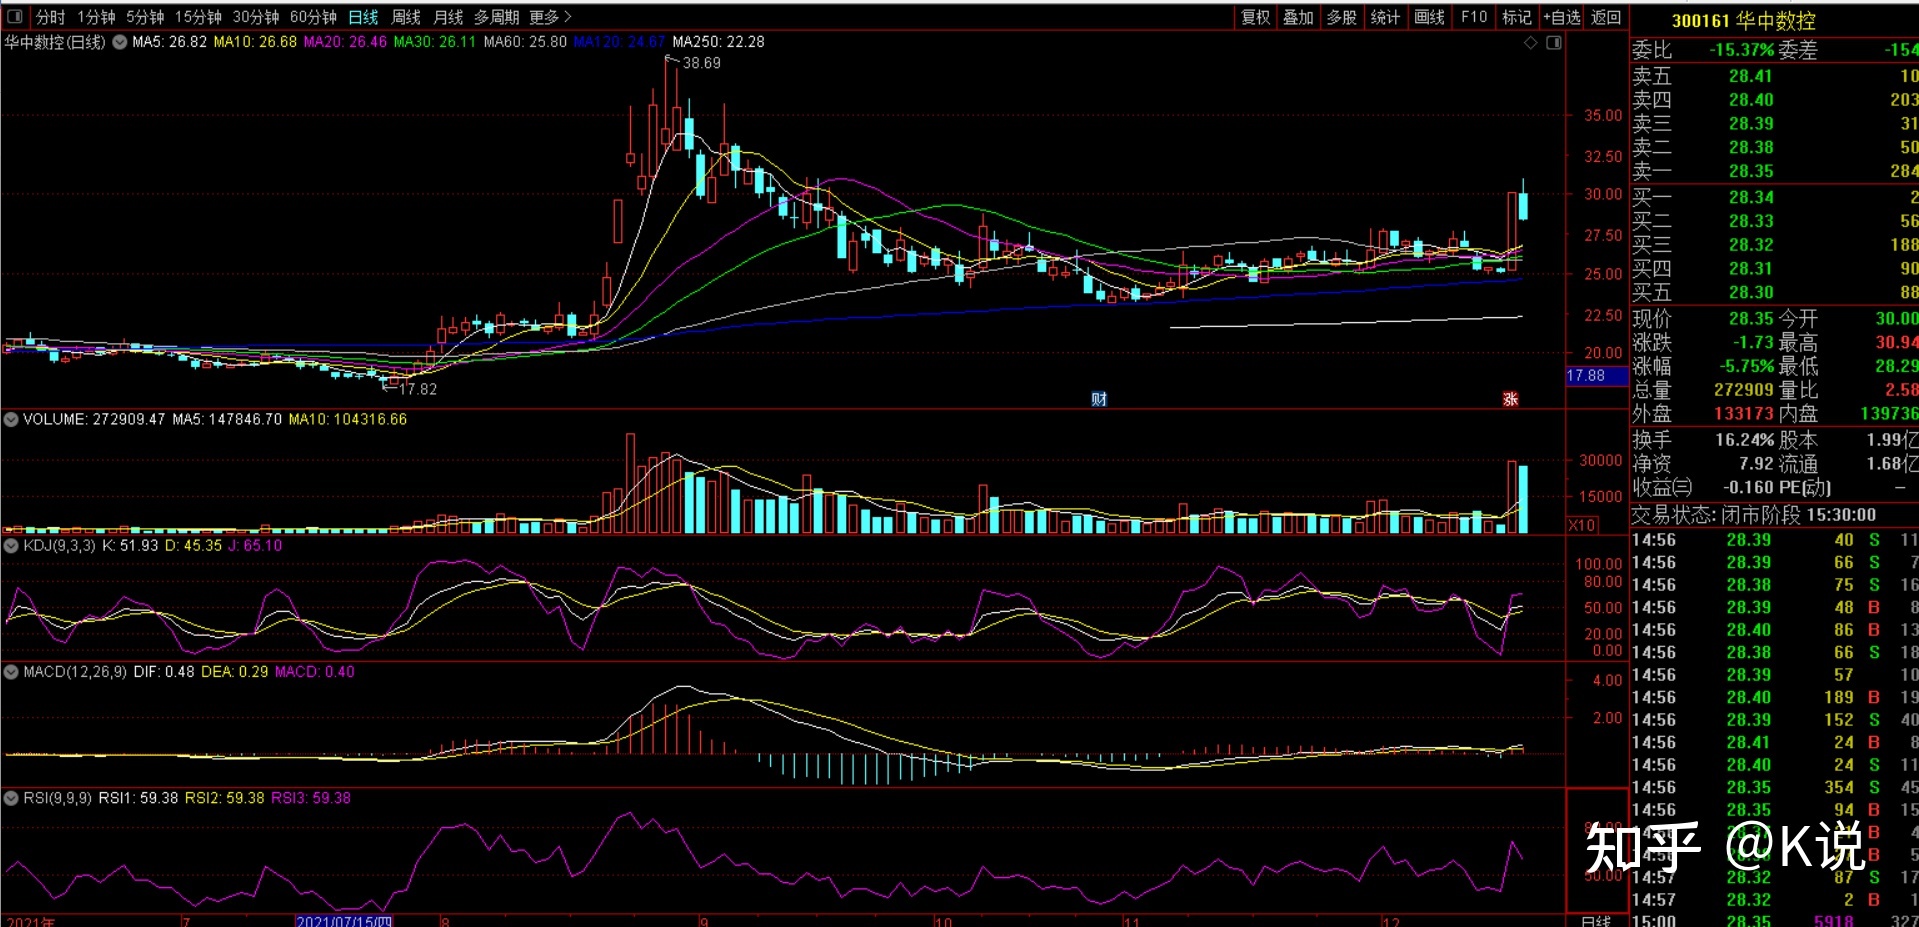Expand the 更多 periods menu
This screenshot has height=927, width=1919.
tap(550, 17)
